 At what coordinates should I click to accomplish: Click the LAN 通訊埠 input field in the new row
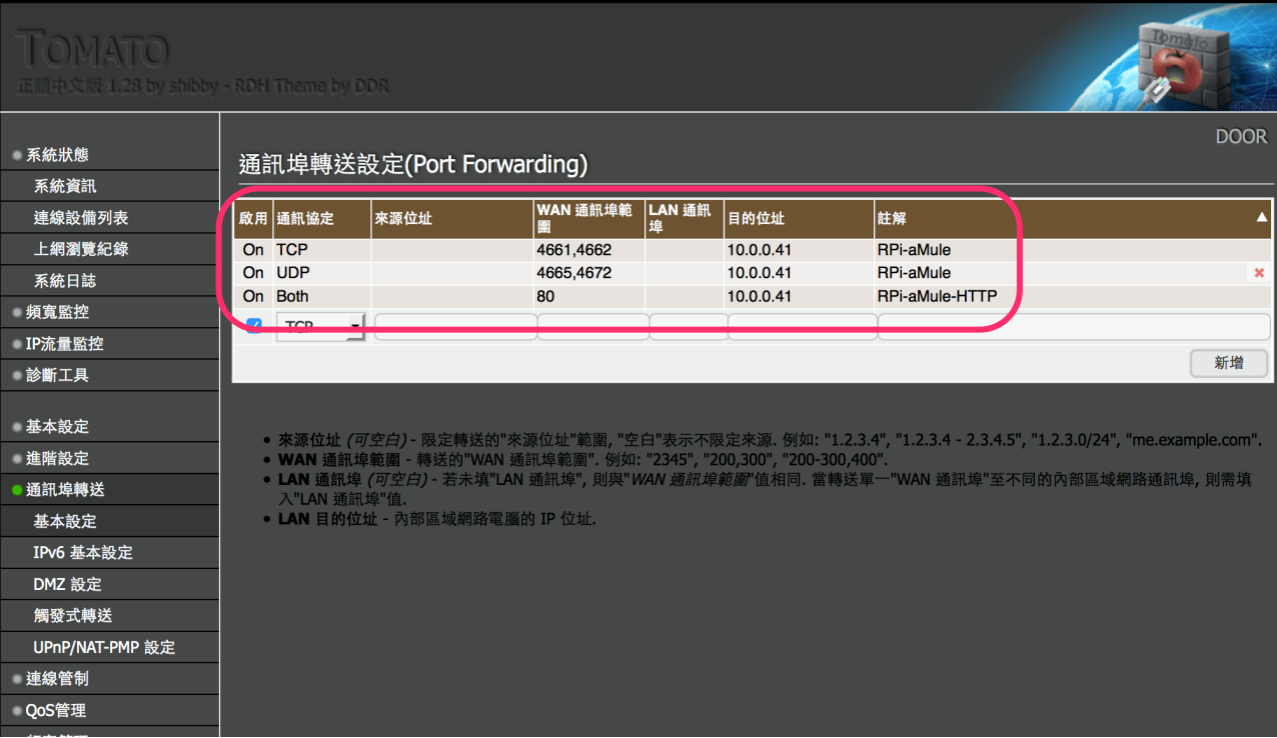pyautogui.click(x=688, y=327)
